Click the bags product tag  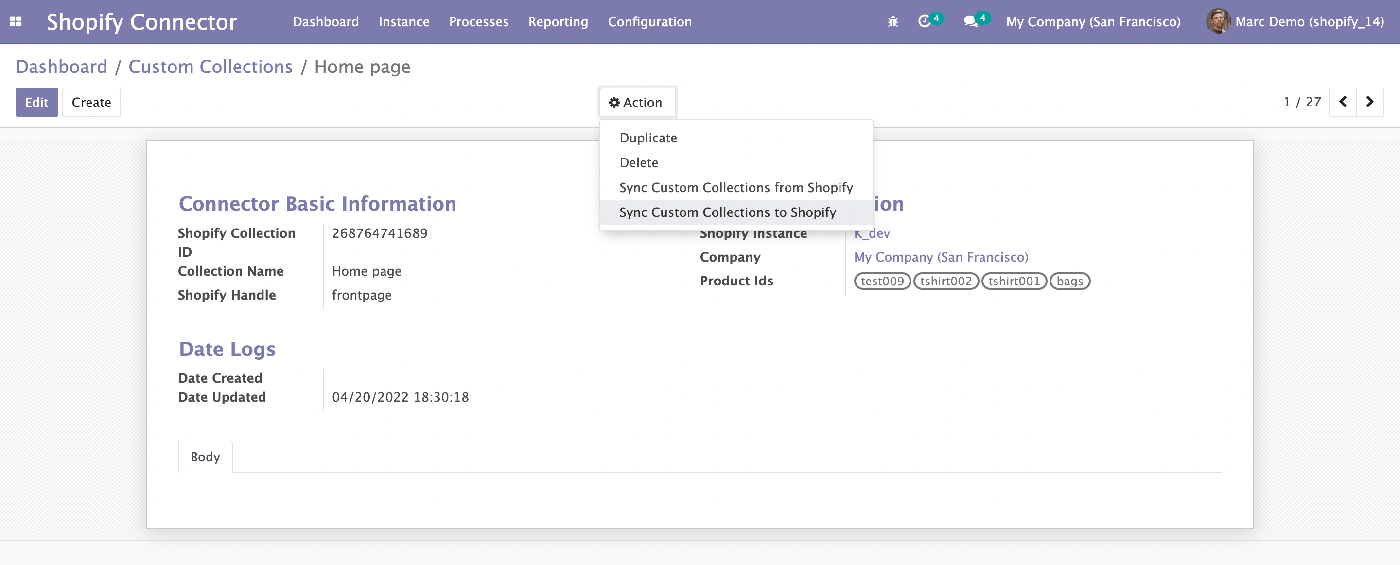[x=1070, y=281]
